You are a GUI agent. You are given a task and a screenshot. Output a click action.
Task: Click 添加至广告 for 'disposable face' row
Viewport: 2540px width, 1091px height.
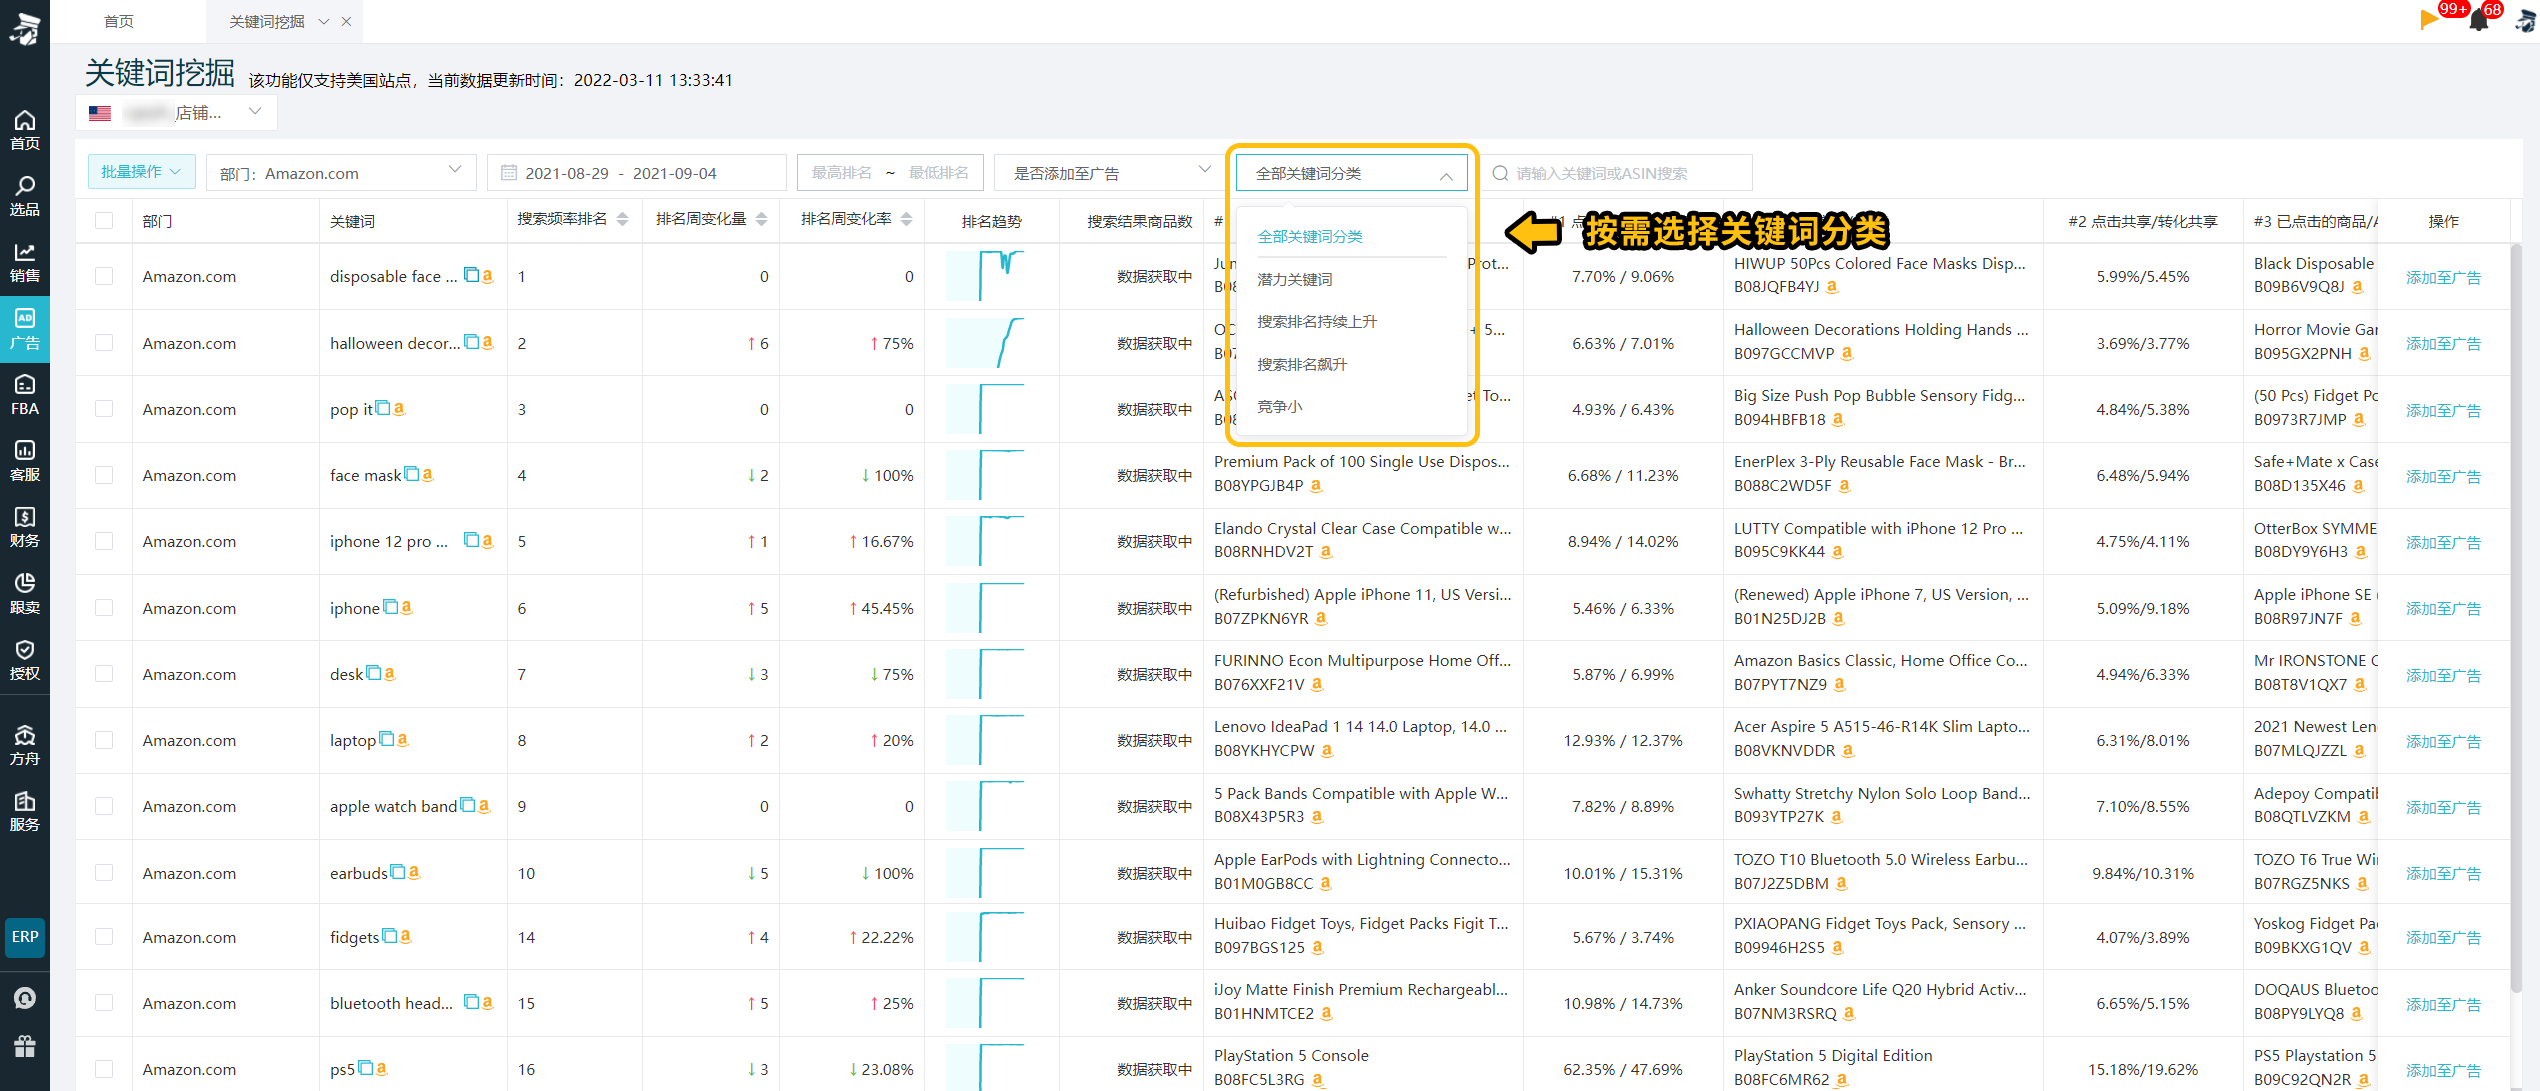[x=2443, y=278]
